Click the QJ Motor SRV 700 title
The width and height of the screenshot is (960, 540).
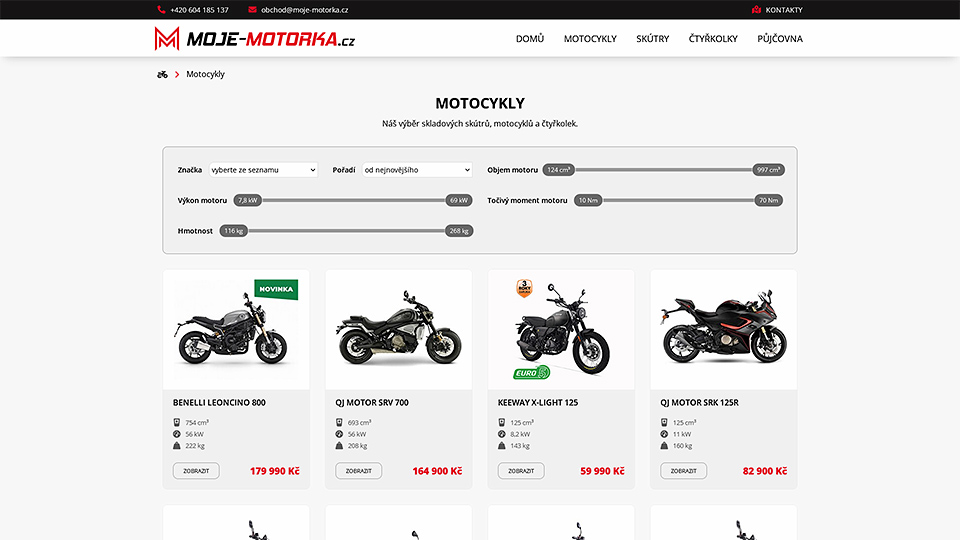[x=372, y=402]
